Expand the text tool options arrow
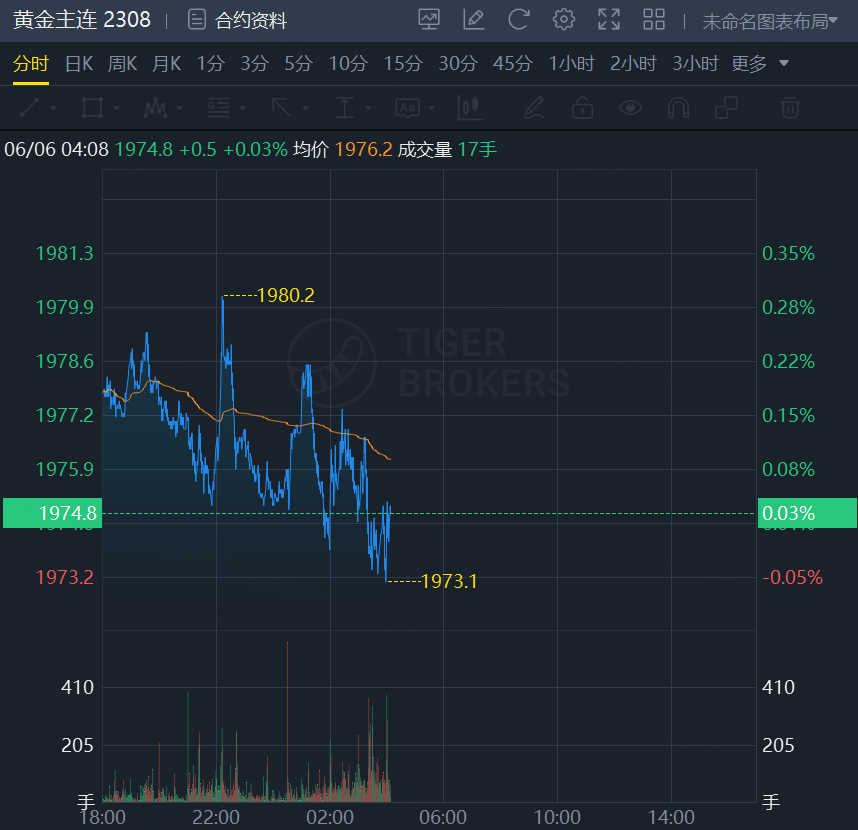Image resolution: width=858 pixels, height=830 pixels. pyautogui.click(x=432, y=108)
